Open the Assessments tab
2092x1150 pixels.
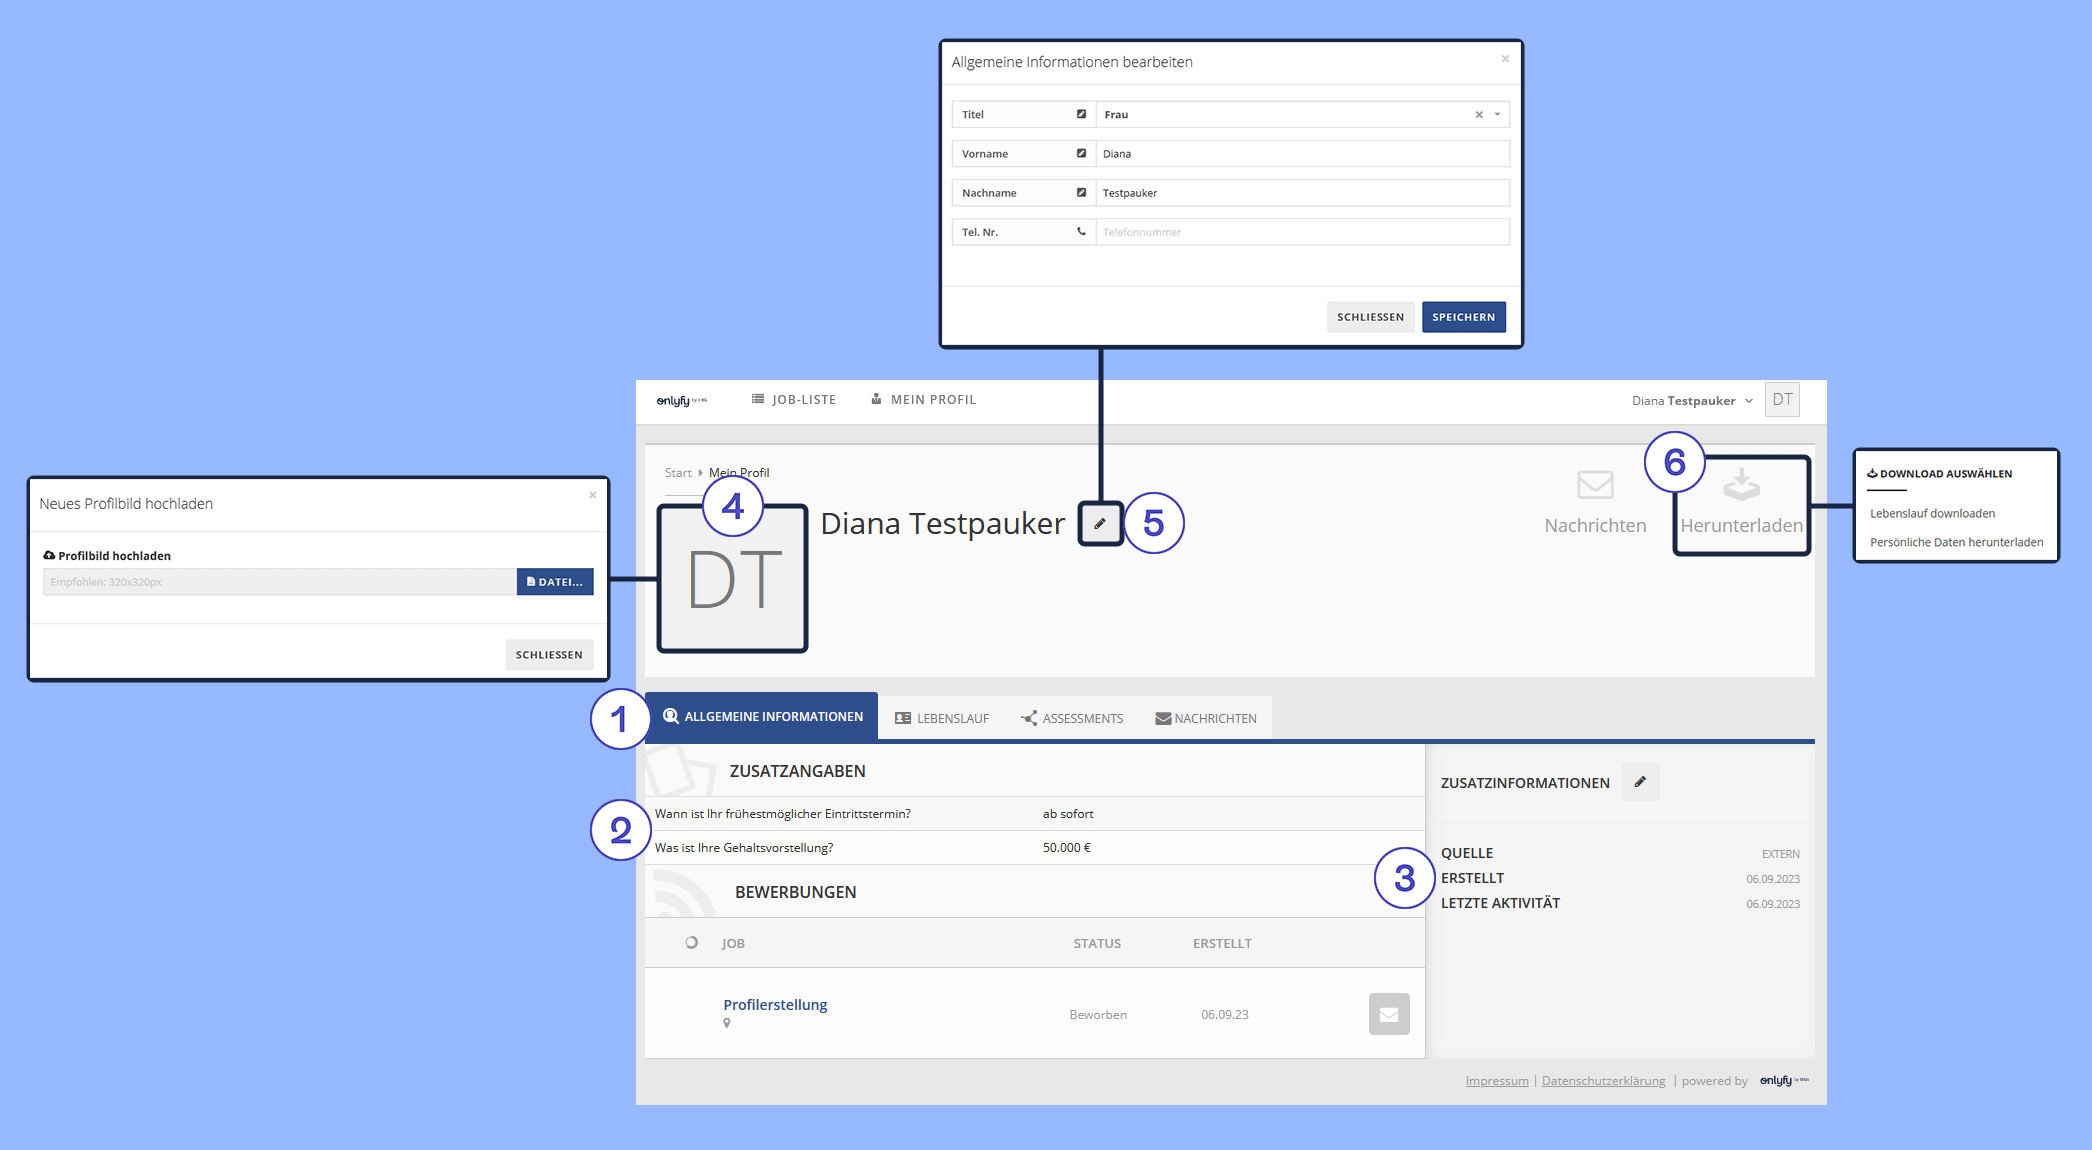tap(1072, 718)
